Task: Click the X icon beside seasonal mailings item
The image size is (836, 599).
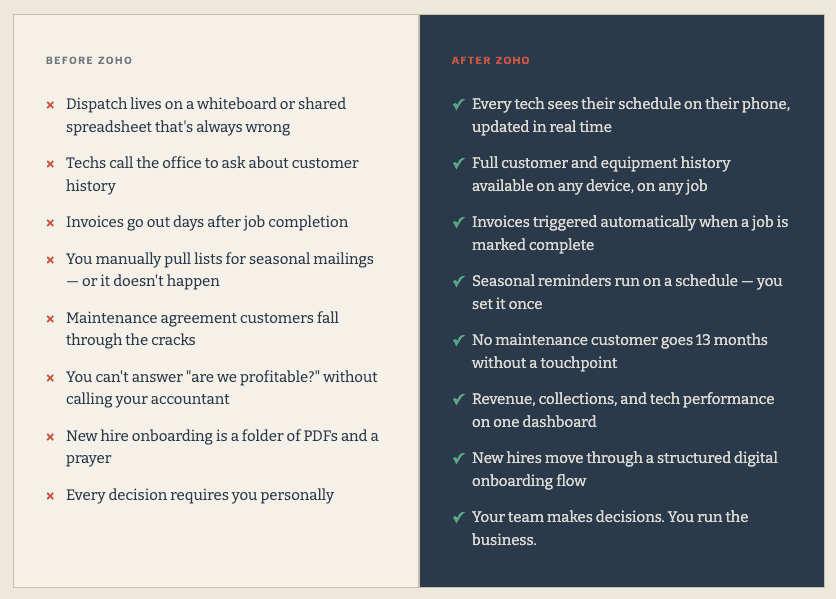Action: pos(50,260)
